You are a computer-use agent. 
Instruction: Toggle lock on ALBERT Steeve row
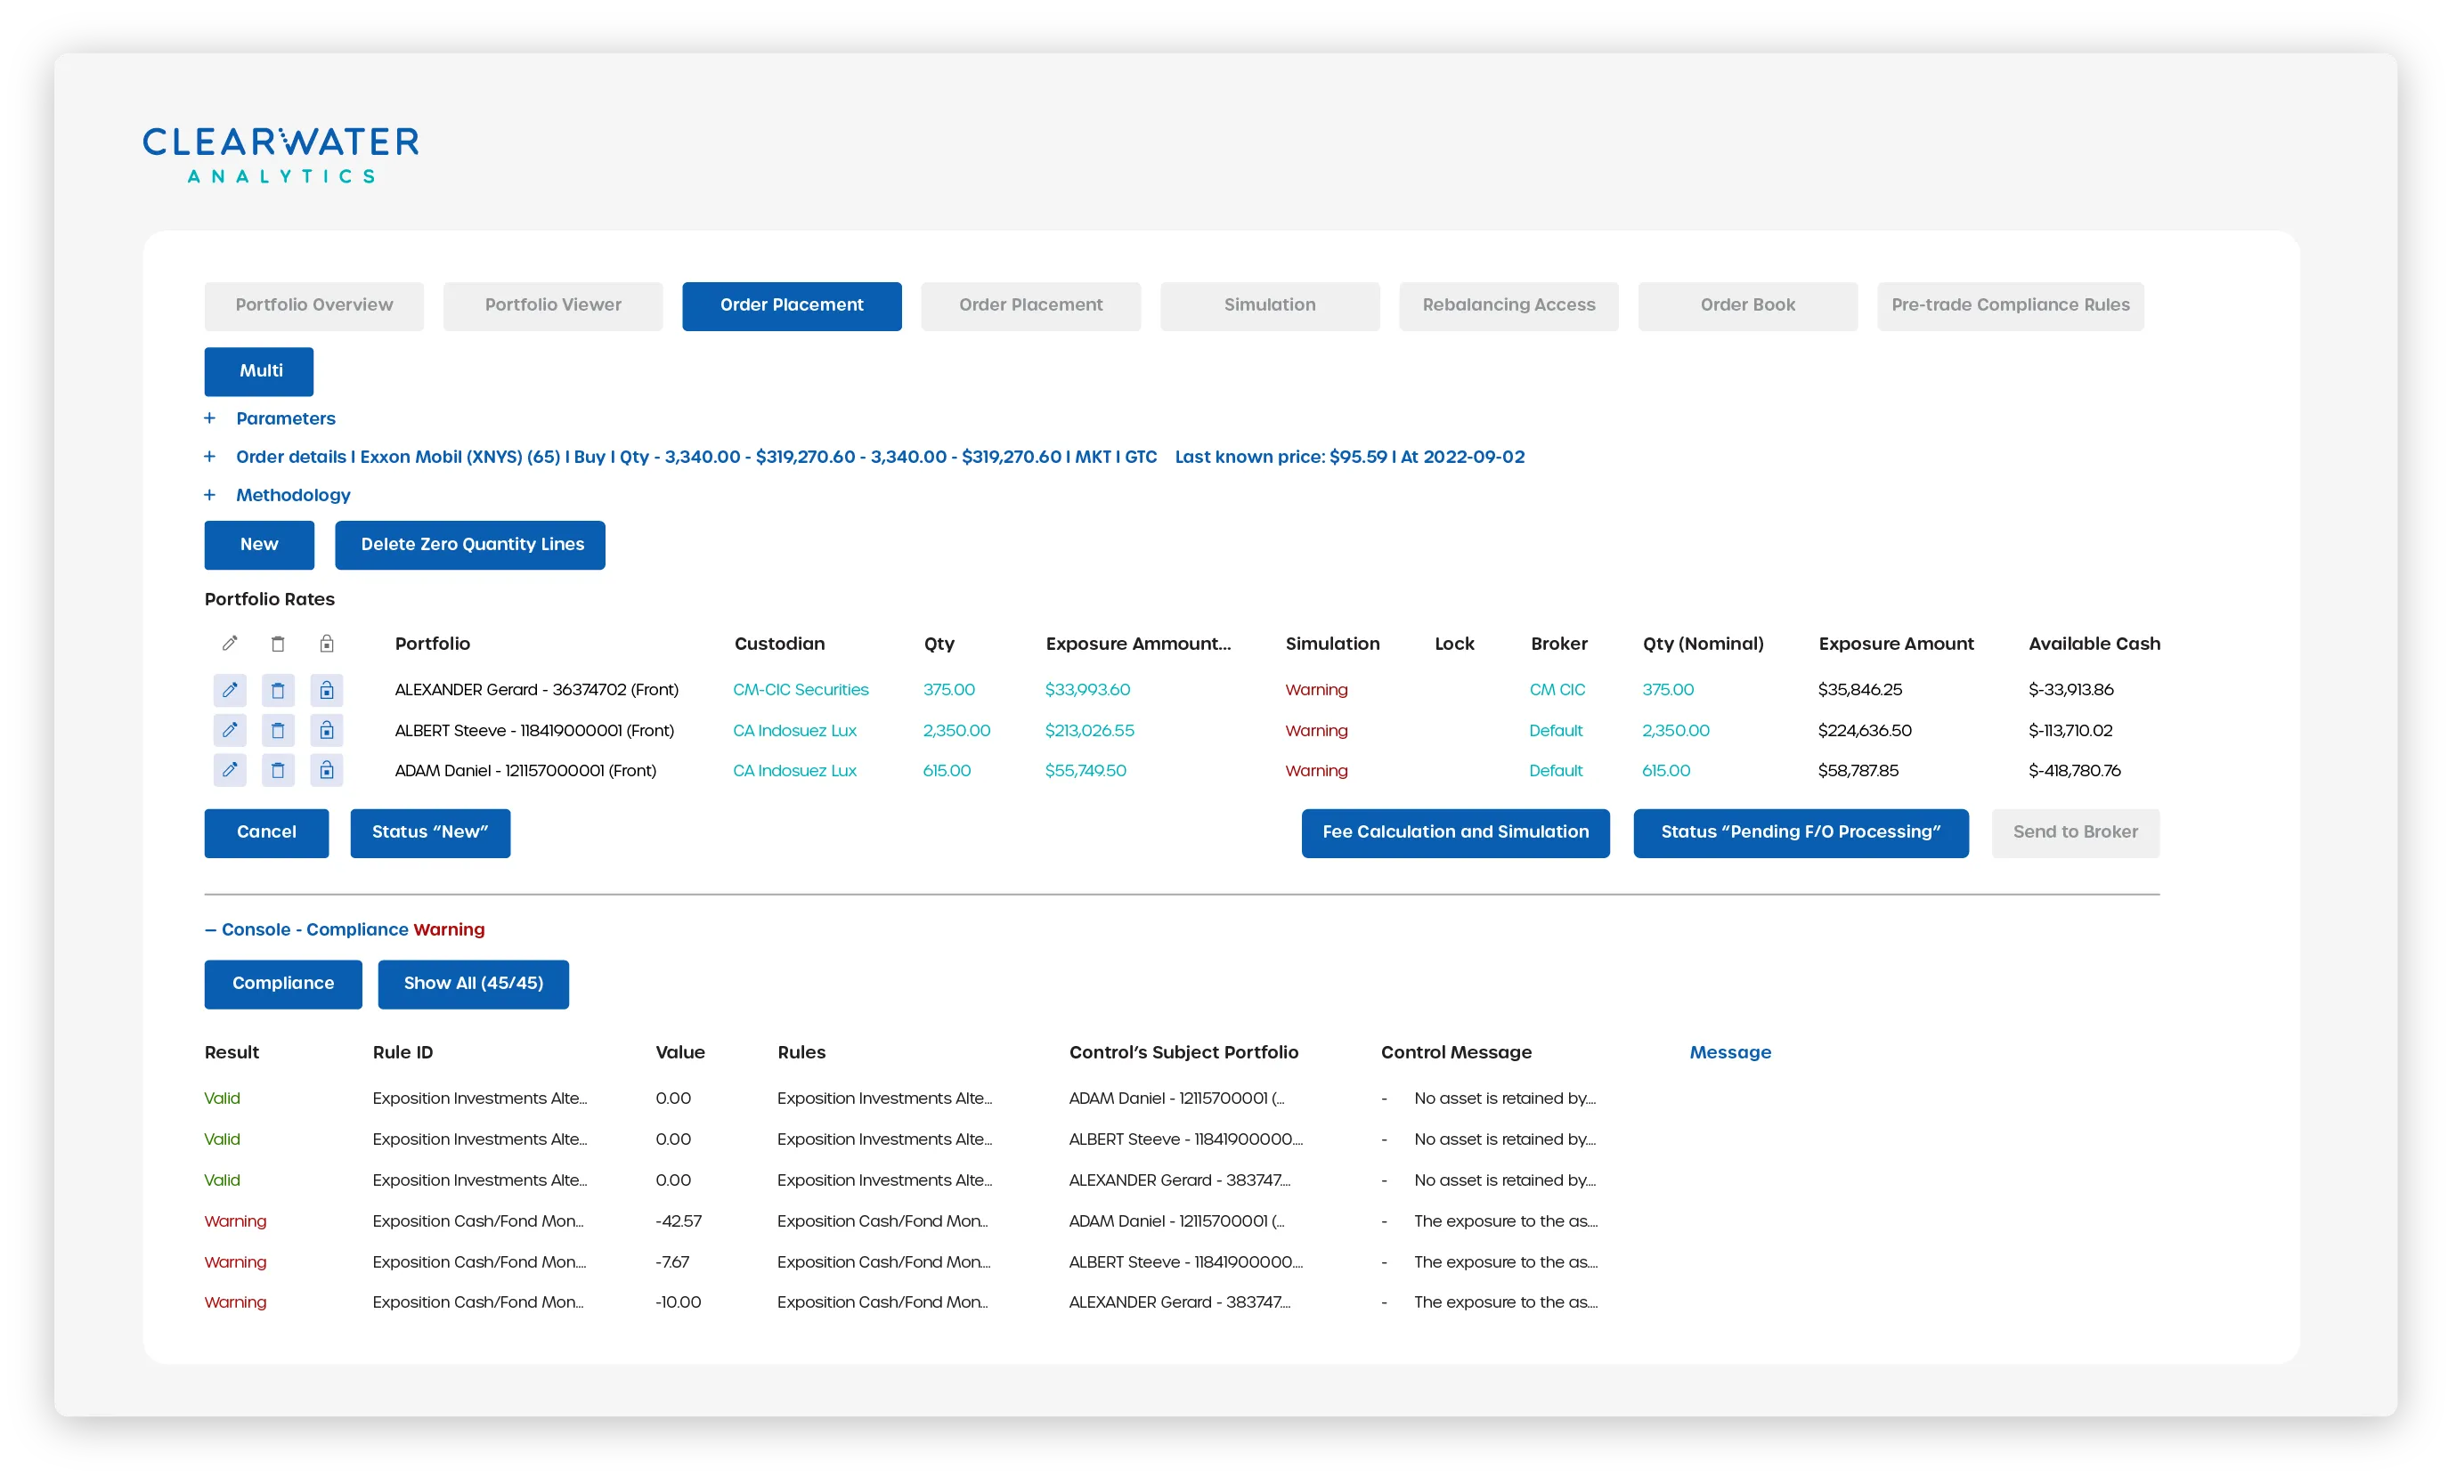tap(327, 730)
